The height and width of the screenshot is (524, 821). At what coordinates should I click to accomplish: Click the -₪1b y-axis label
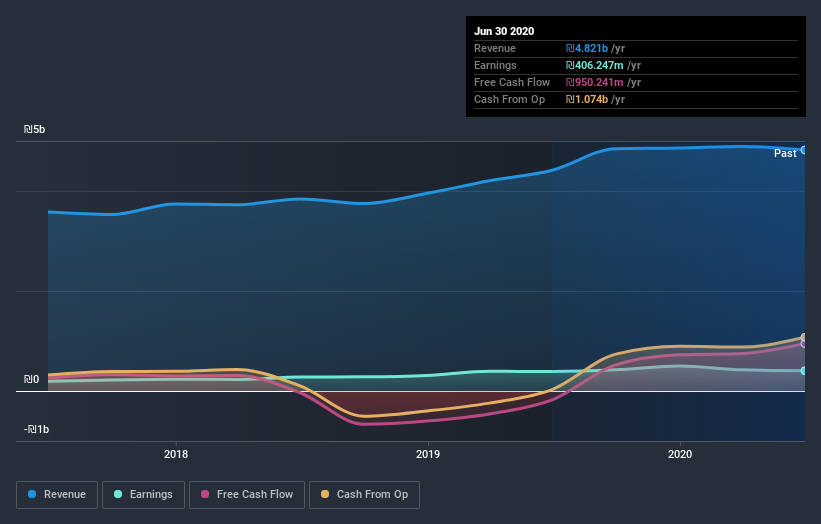(x=36, y=429)
